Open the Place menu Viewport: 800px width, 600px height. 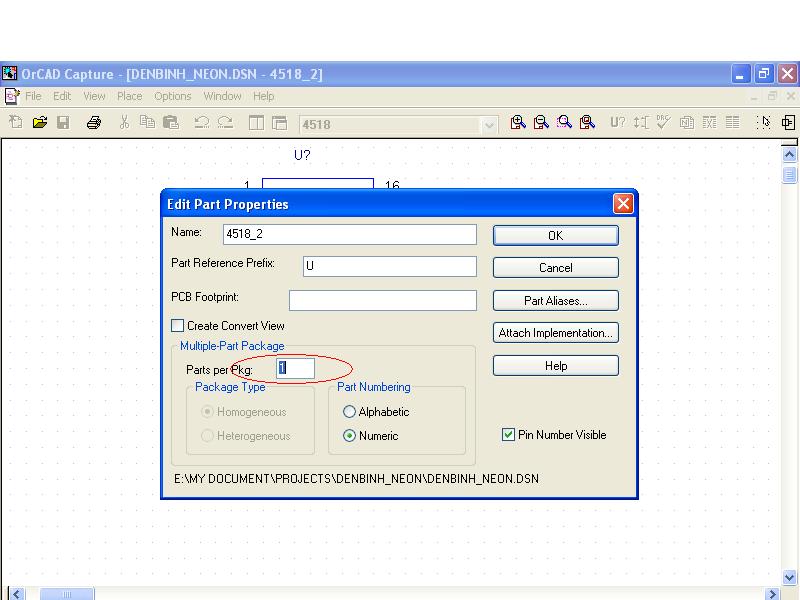pyautogui.click(x=130, y=96)
